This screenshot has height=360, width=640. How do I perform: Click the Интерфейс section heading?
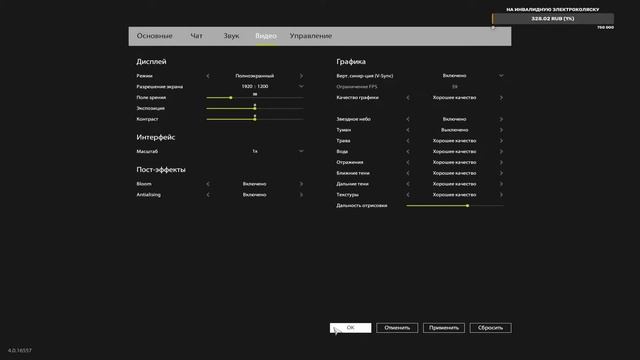(x=156, y=138)
